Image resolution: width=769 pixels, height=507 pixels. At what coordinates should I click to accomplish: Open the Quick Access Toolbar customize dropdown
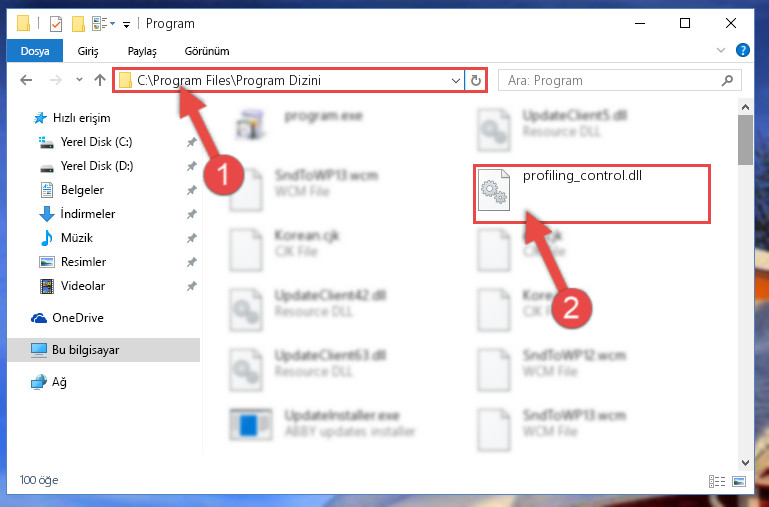click(x=127, y=24)
